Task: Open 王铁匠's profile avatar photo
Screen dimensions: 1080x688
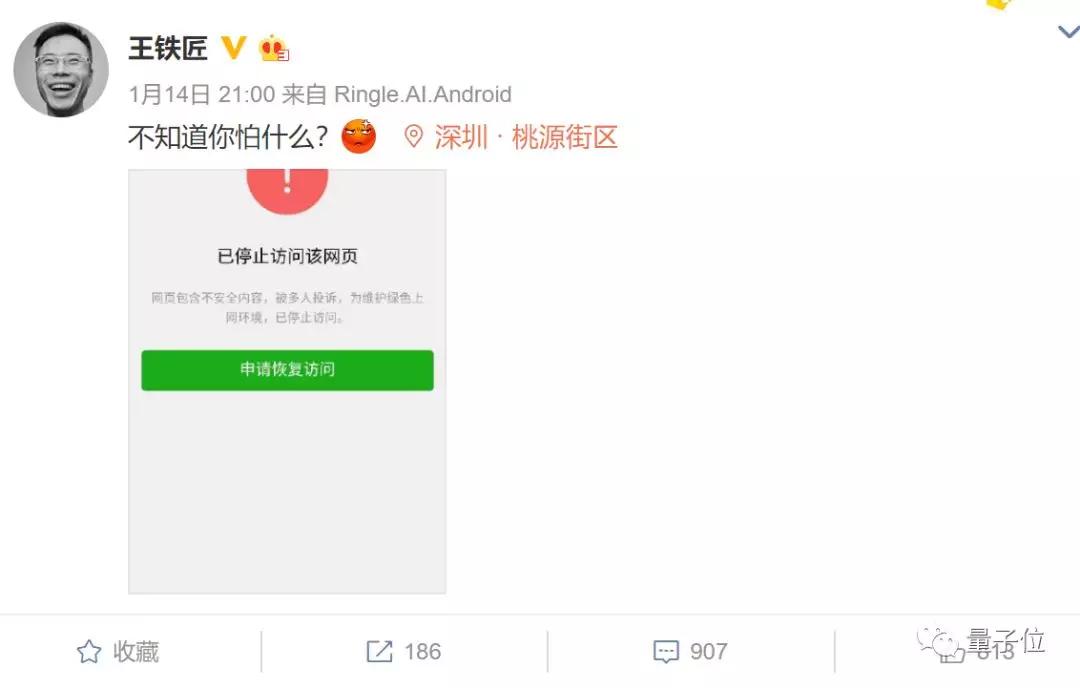Action: (x=61, y=70)
